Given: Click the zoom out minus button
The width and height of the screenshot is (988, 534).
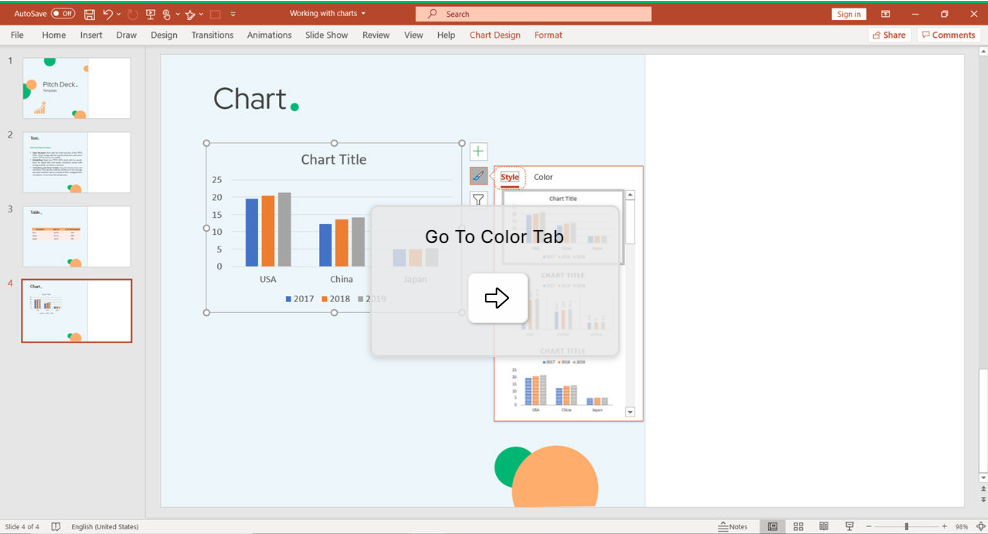Looking at the screenshot, I should click(x=869, y=526).
